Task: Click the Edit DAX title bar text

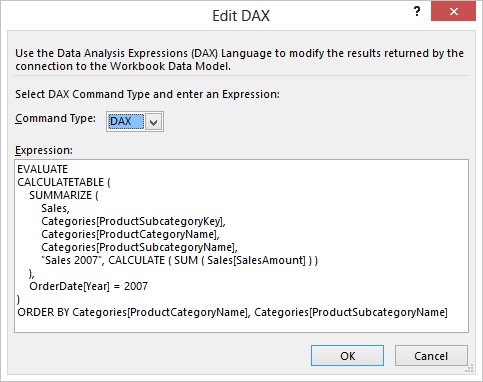Action: pyautogui.click(x=241, y=16)
